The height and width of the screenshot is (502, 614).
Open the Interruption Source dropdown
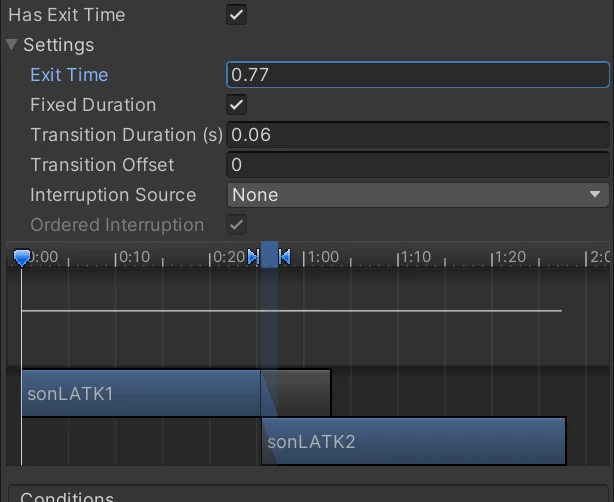pyautogui.click(x=417, y=195)
